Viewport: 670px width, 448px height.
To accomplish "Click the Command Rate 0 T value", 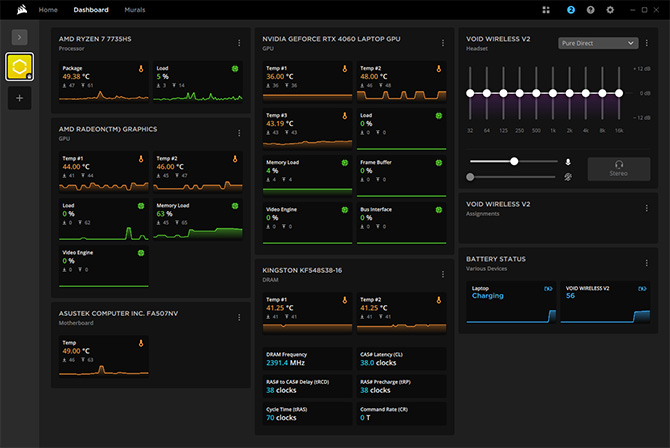I will coord(365,418).
